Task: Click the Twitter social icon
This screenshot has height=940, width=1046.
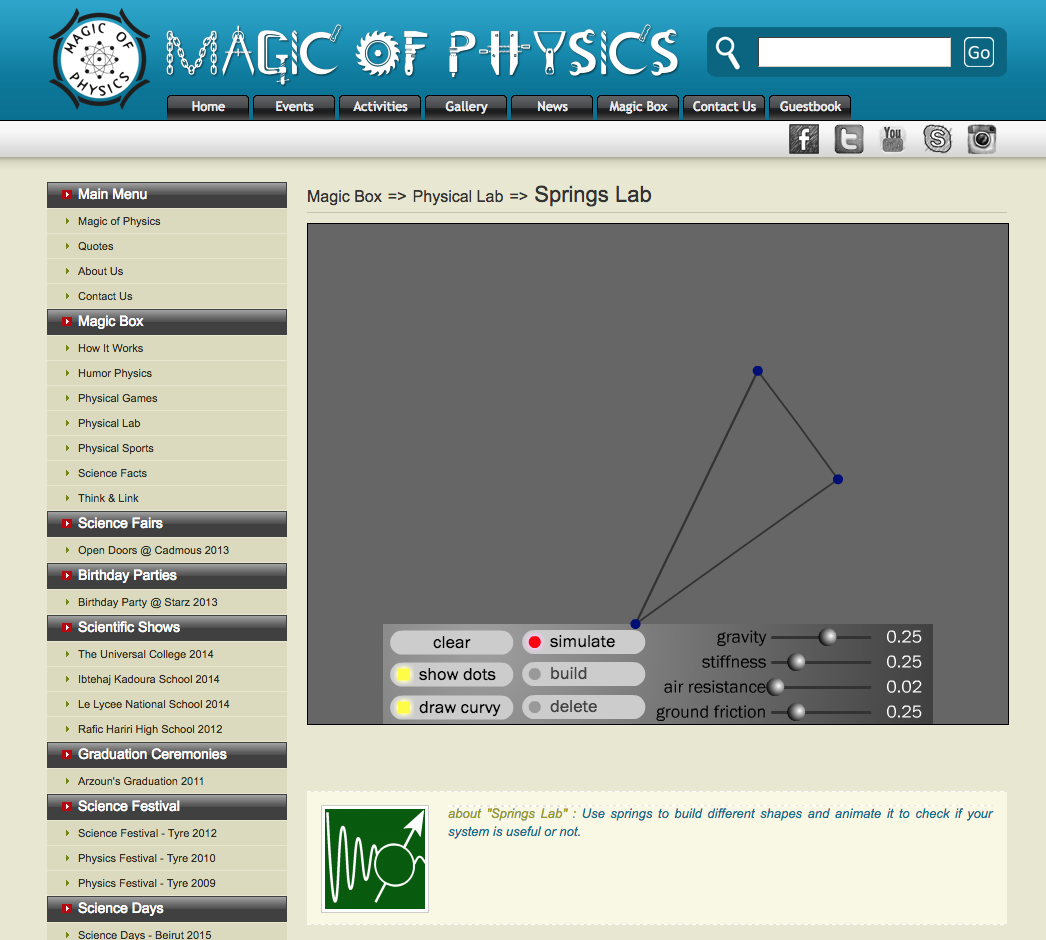Action: pos(848,139)
